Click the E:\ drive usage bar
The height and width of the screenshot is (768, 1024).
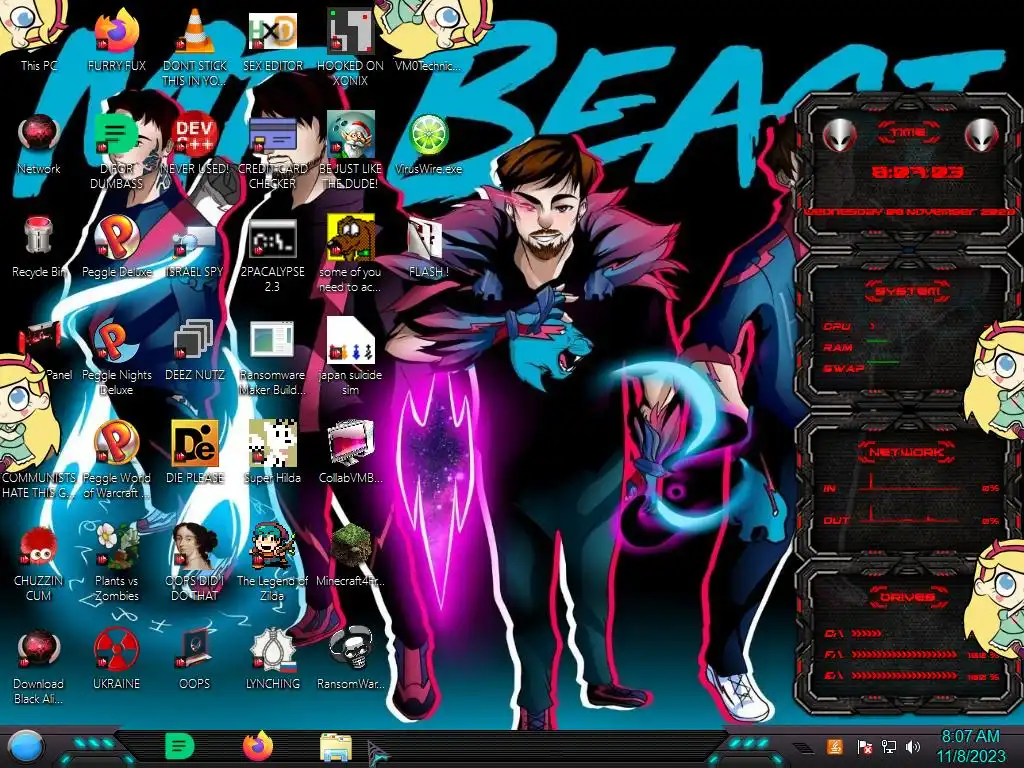point(904,675)
